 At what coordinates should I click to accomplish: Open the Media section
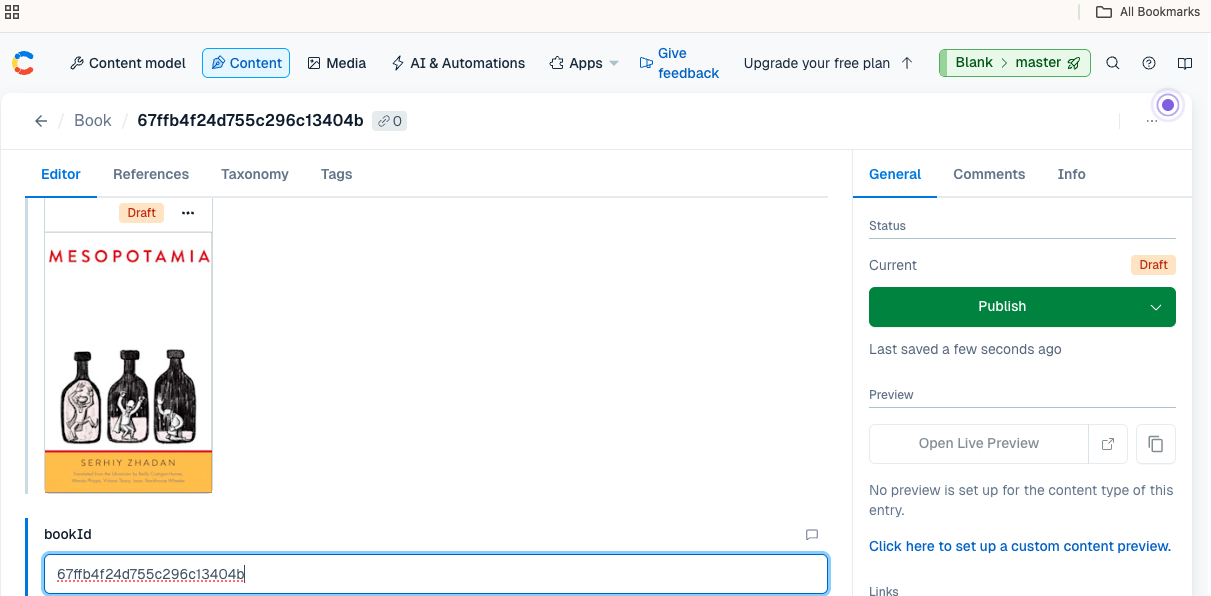pos(336,63)
